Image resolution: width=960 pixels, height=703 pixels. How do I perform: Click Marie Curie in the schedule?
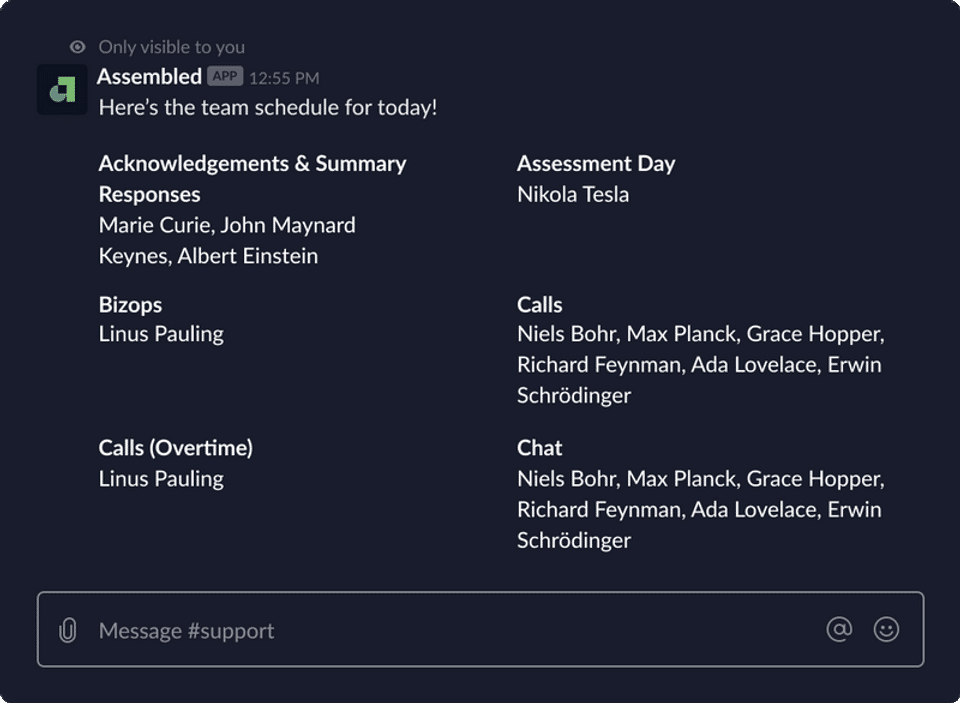[x=153, y=225]
